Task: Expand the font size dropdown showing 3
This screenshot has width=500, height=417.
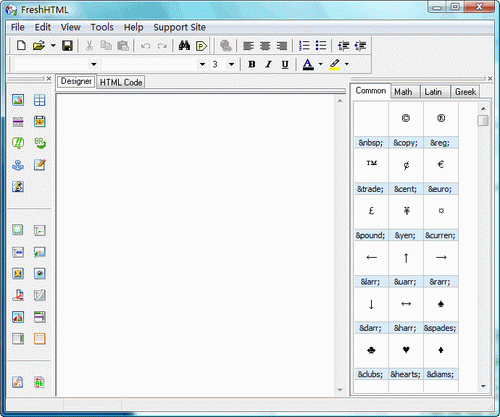Action: coord(231,64)
